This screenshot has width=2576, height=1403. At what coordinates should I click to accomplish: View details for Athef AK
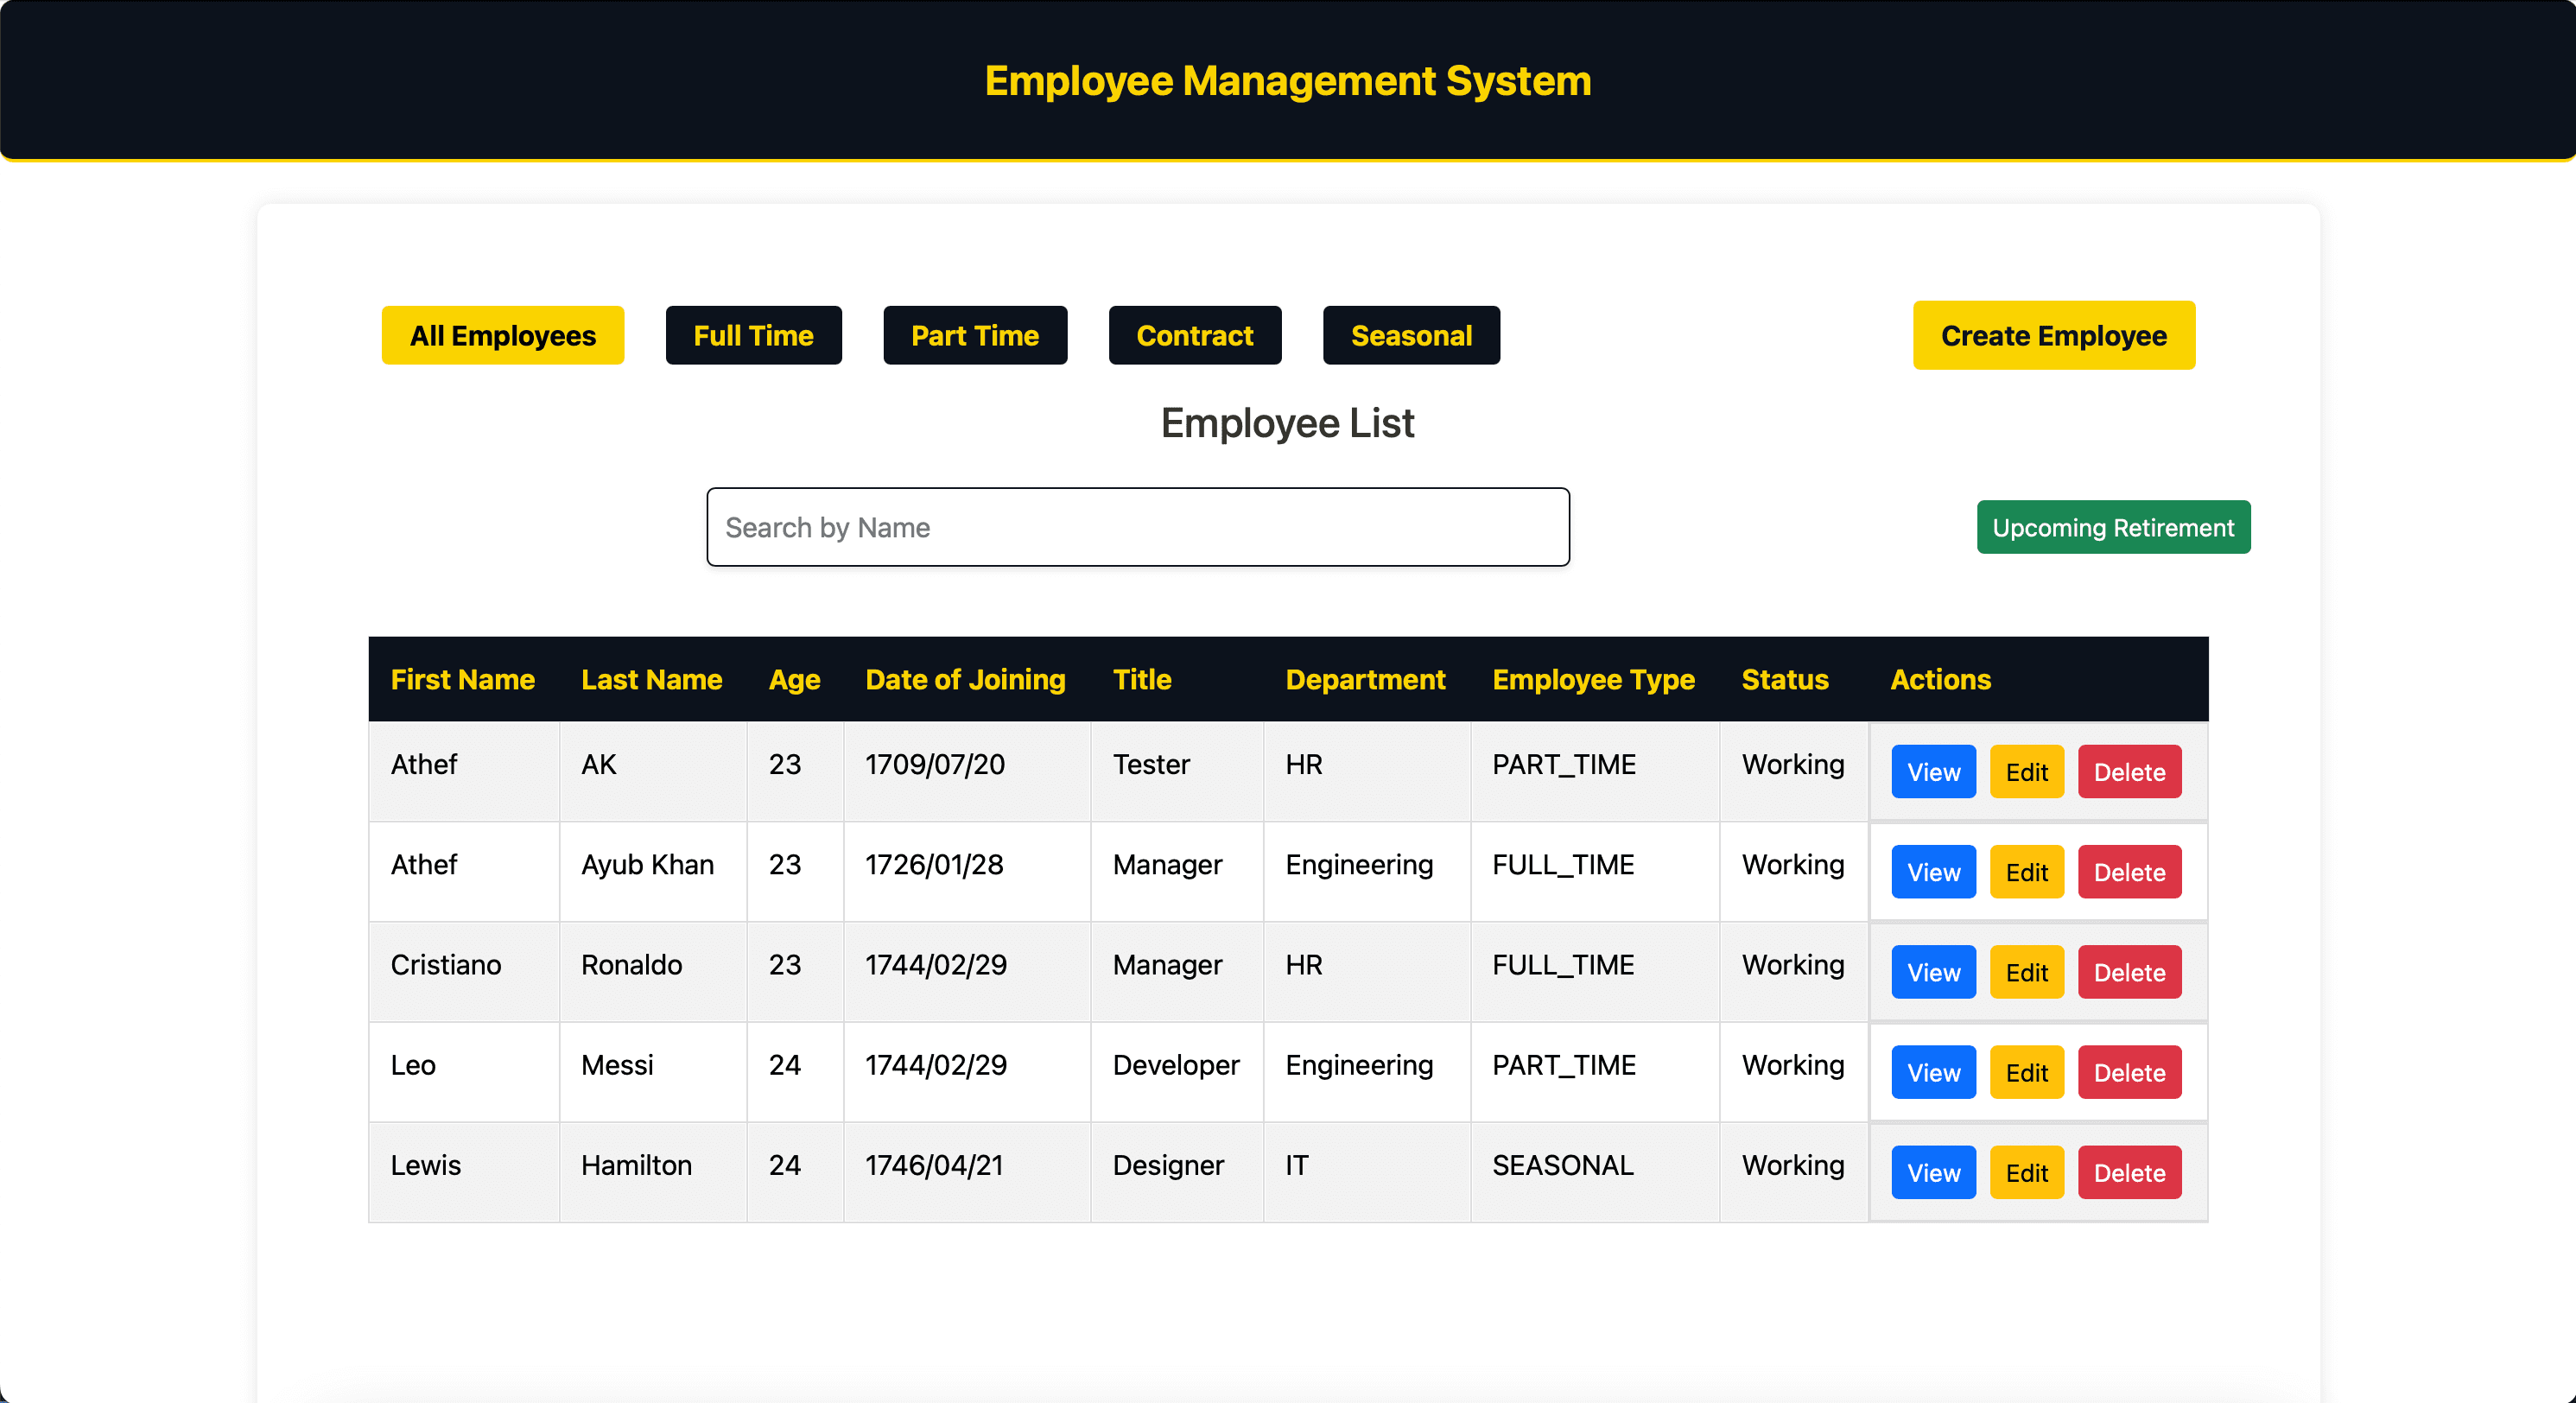1933,771
